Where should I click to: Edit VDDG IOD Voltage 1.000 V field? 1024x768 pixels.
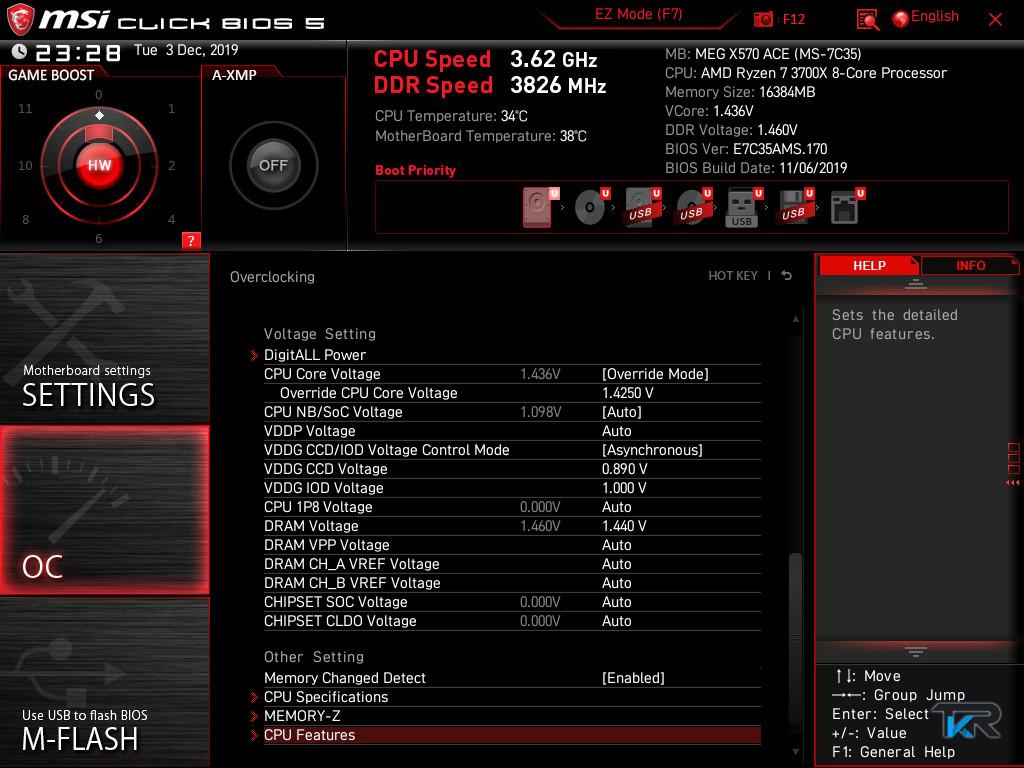624,488
